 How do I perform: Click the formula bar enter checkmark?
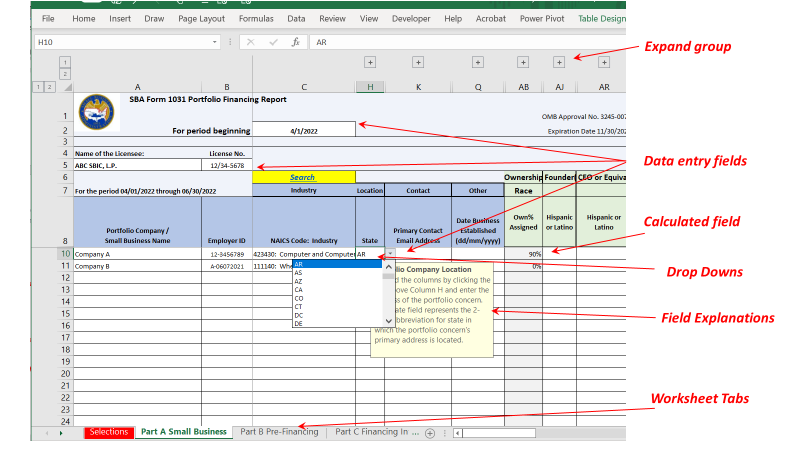[272, 43]
